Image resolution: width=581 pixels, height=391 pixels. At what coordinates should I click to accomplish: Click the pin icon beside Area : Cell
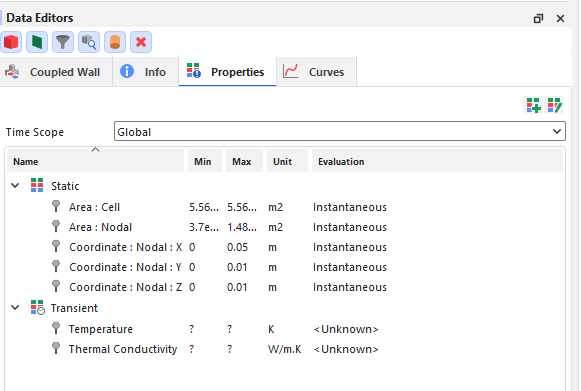[56, 206]
